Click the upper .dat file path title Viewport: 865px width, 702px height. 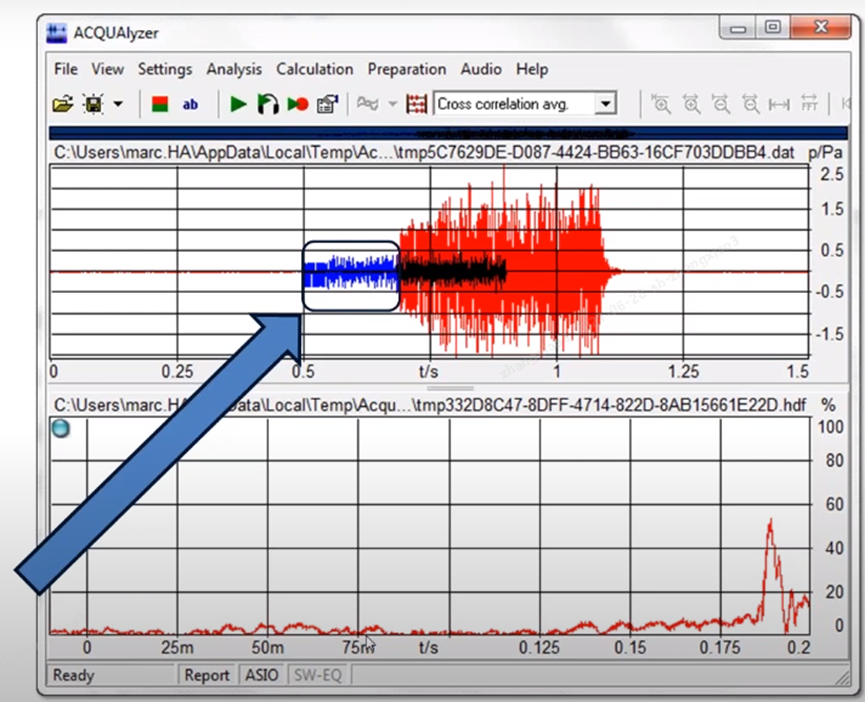(x=424, y=152)
